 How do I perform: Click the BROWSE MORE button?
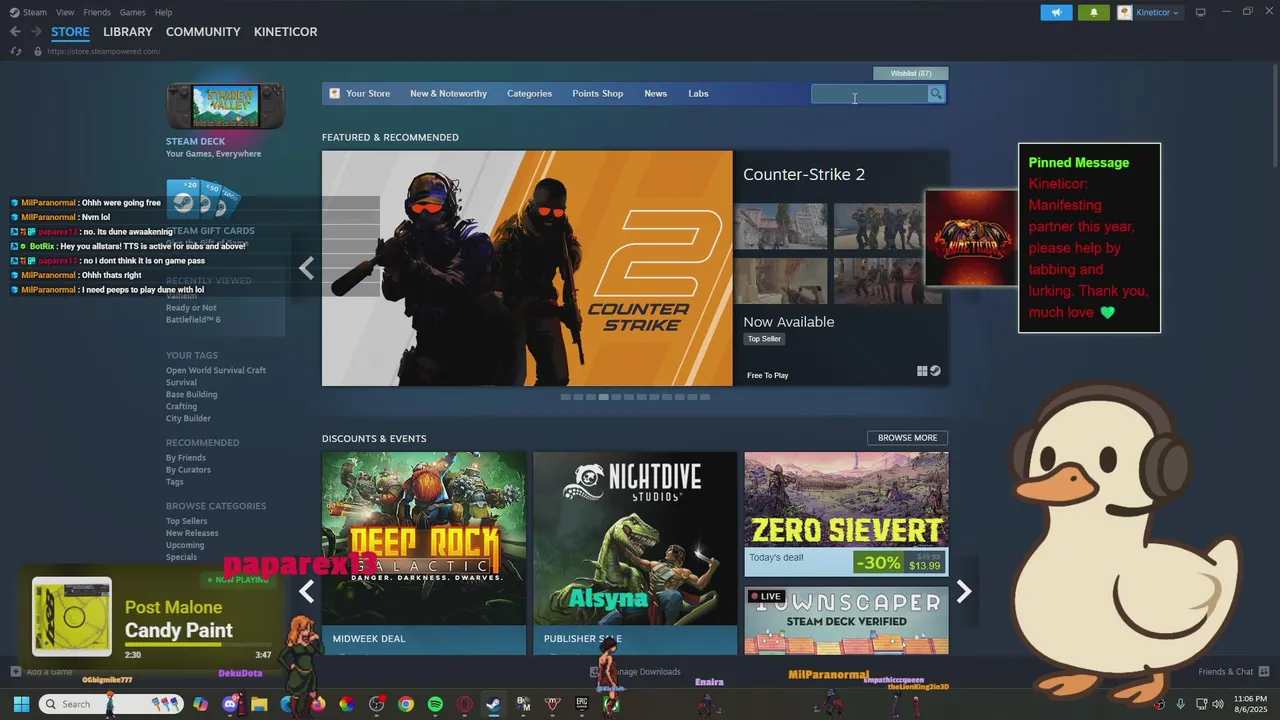907,438
